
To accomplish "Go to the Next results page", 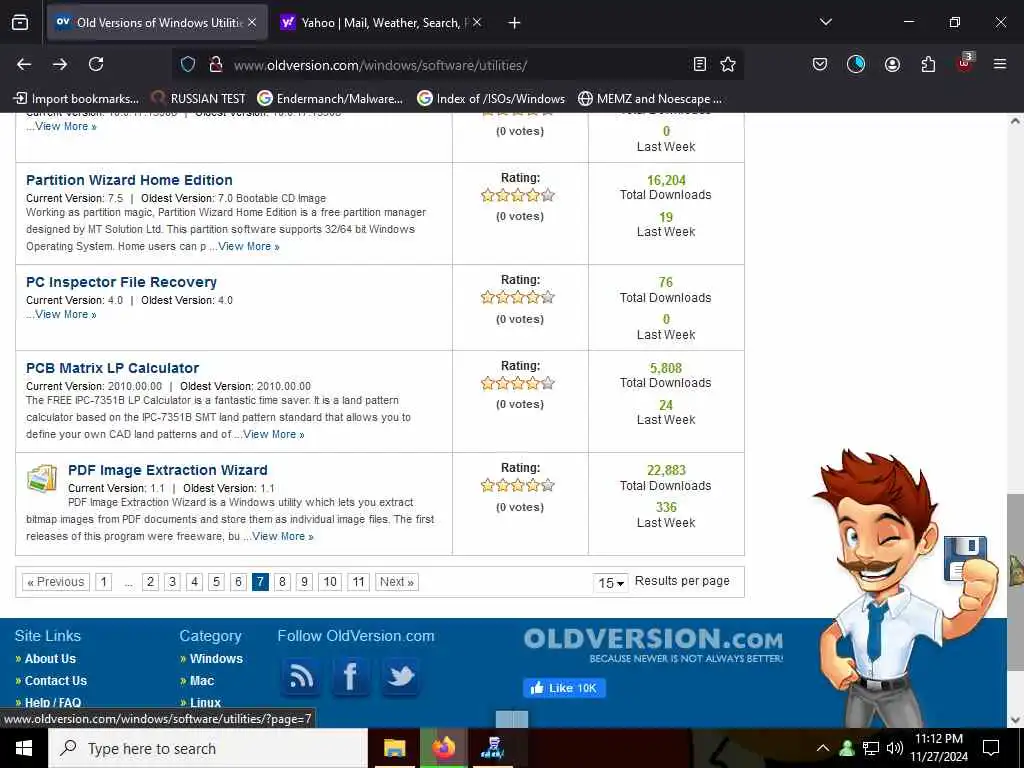I will 397,582.
